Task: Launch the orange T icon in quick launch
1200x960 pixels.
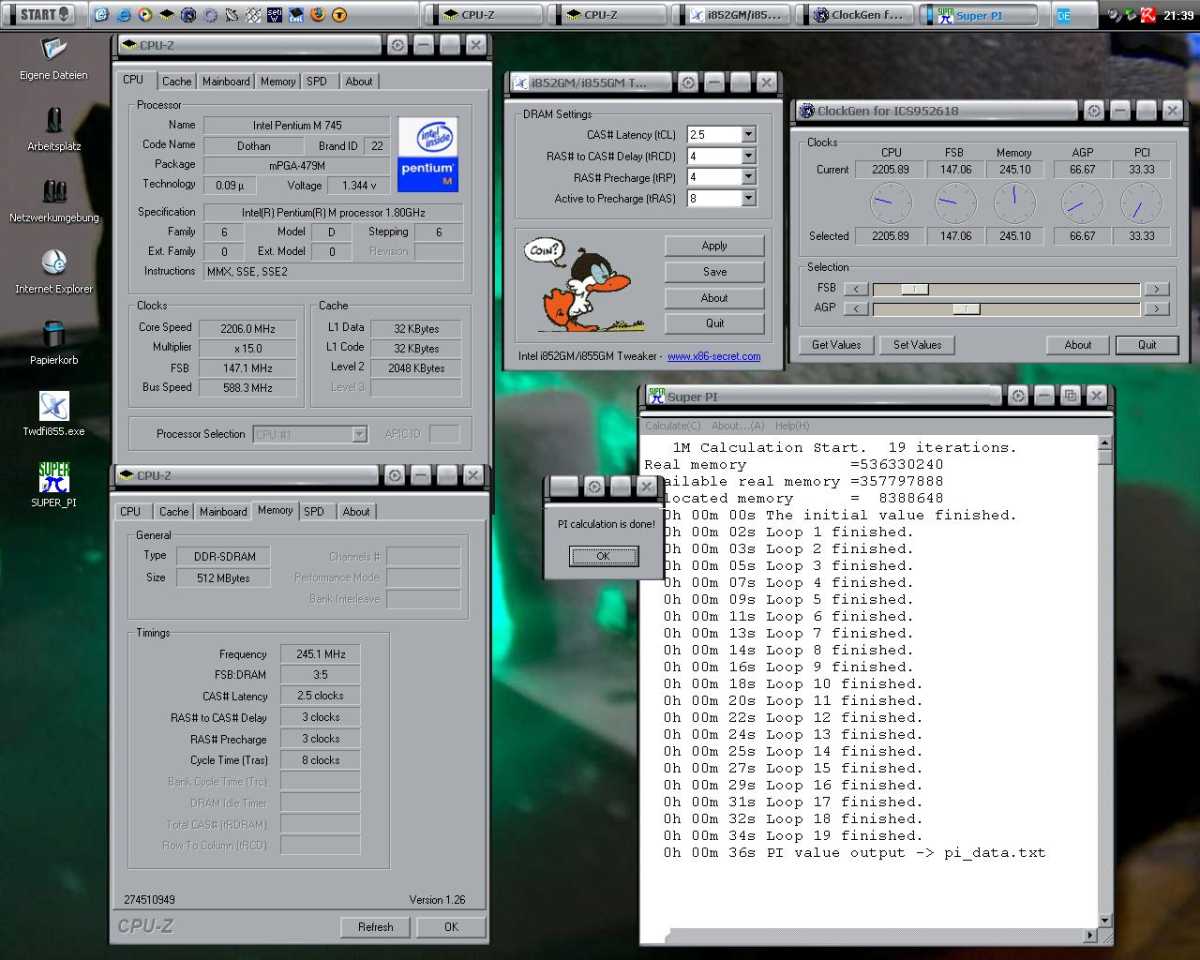Action: tap(340, 15)
